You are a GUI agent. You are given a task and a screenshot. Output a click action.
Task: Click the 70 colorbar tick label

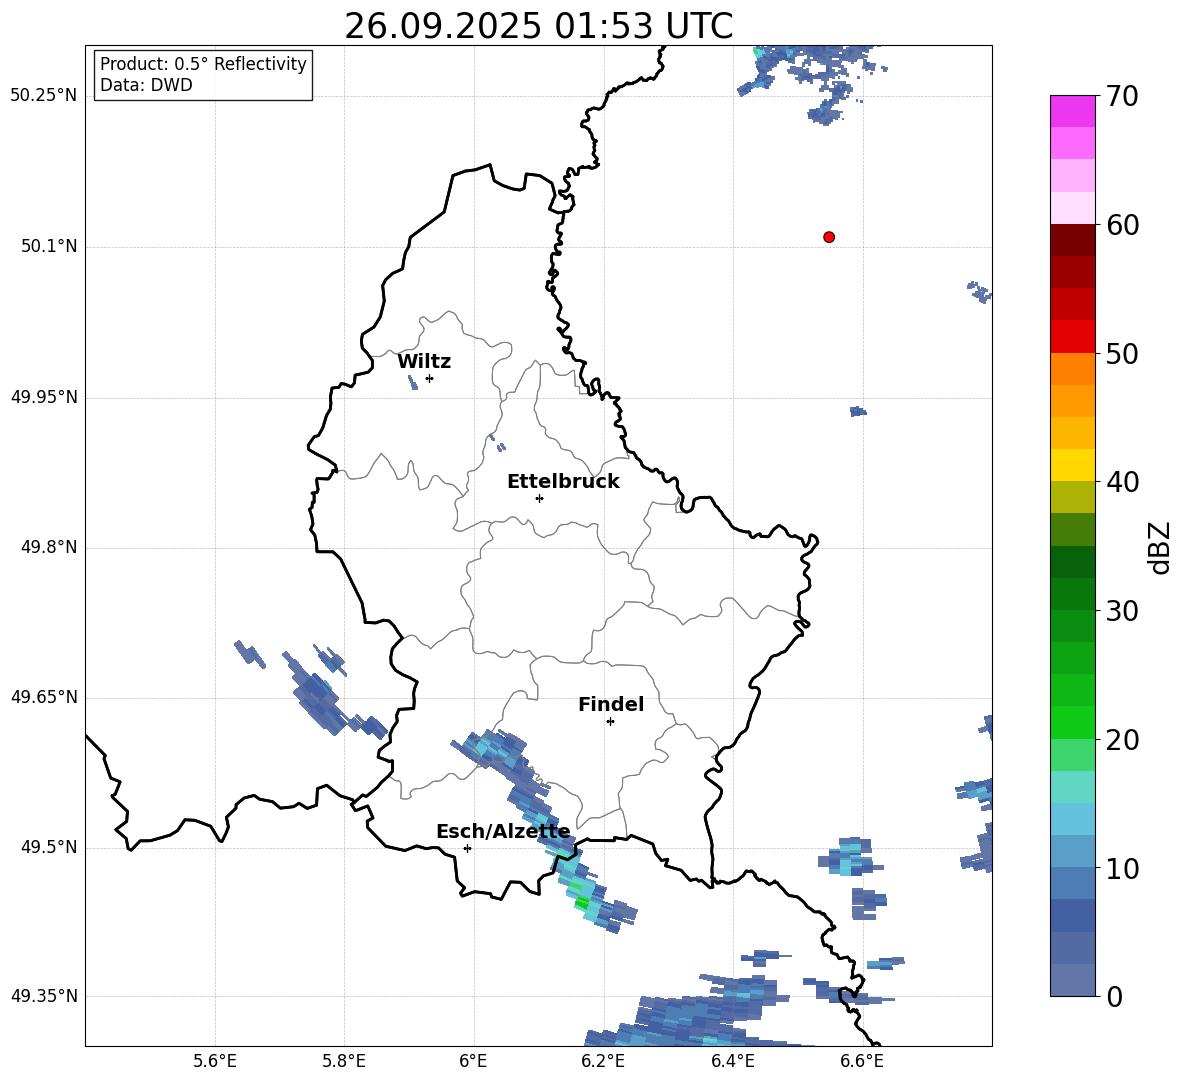tap(1122, 96)
